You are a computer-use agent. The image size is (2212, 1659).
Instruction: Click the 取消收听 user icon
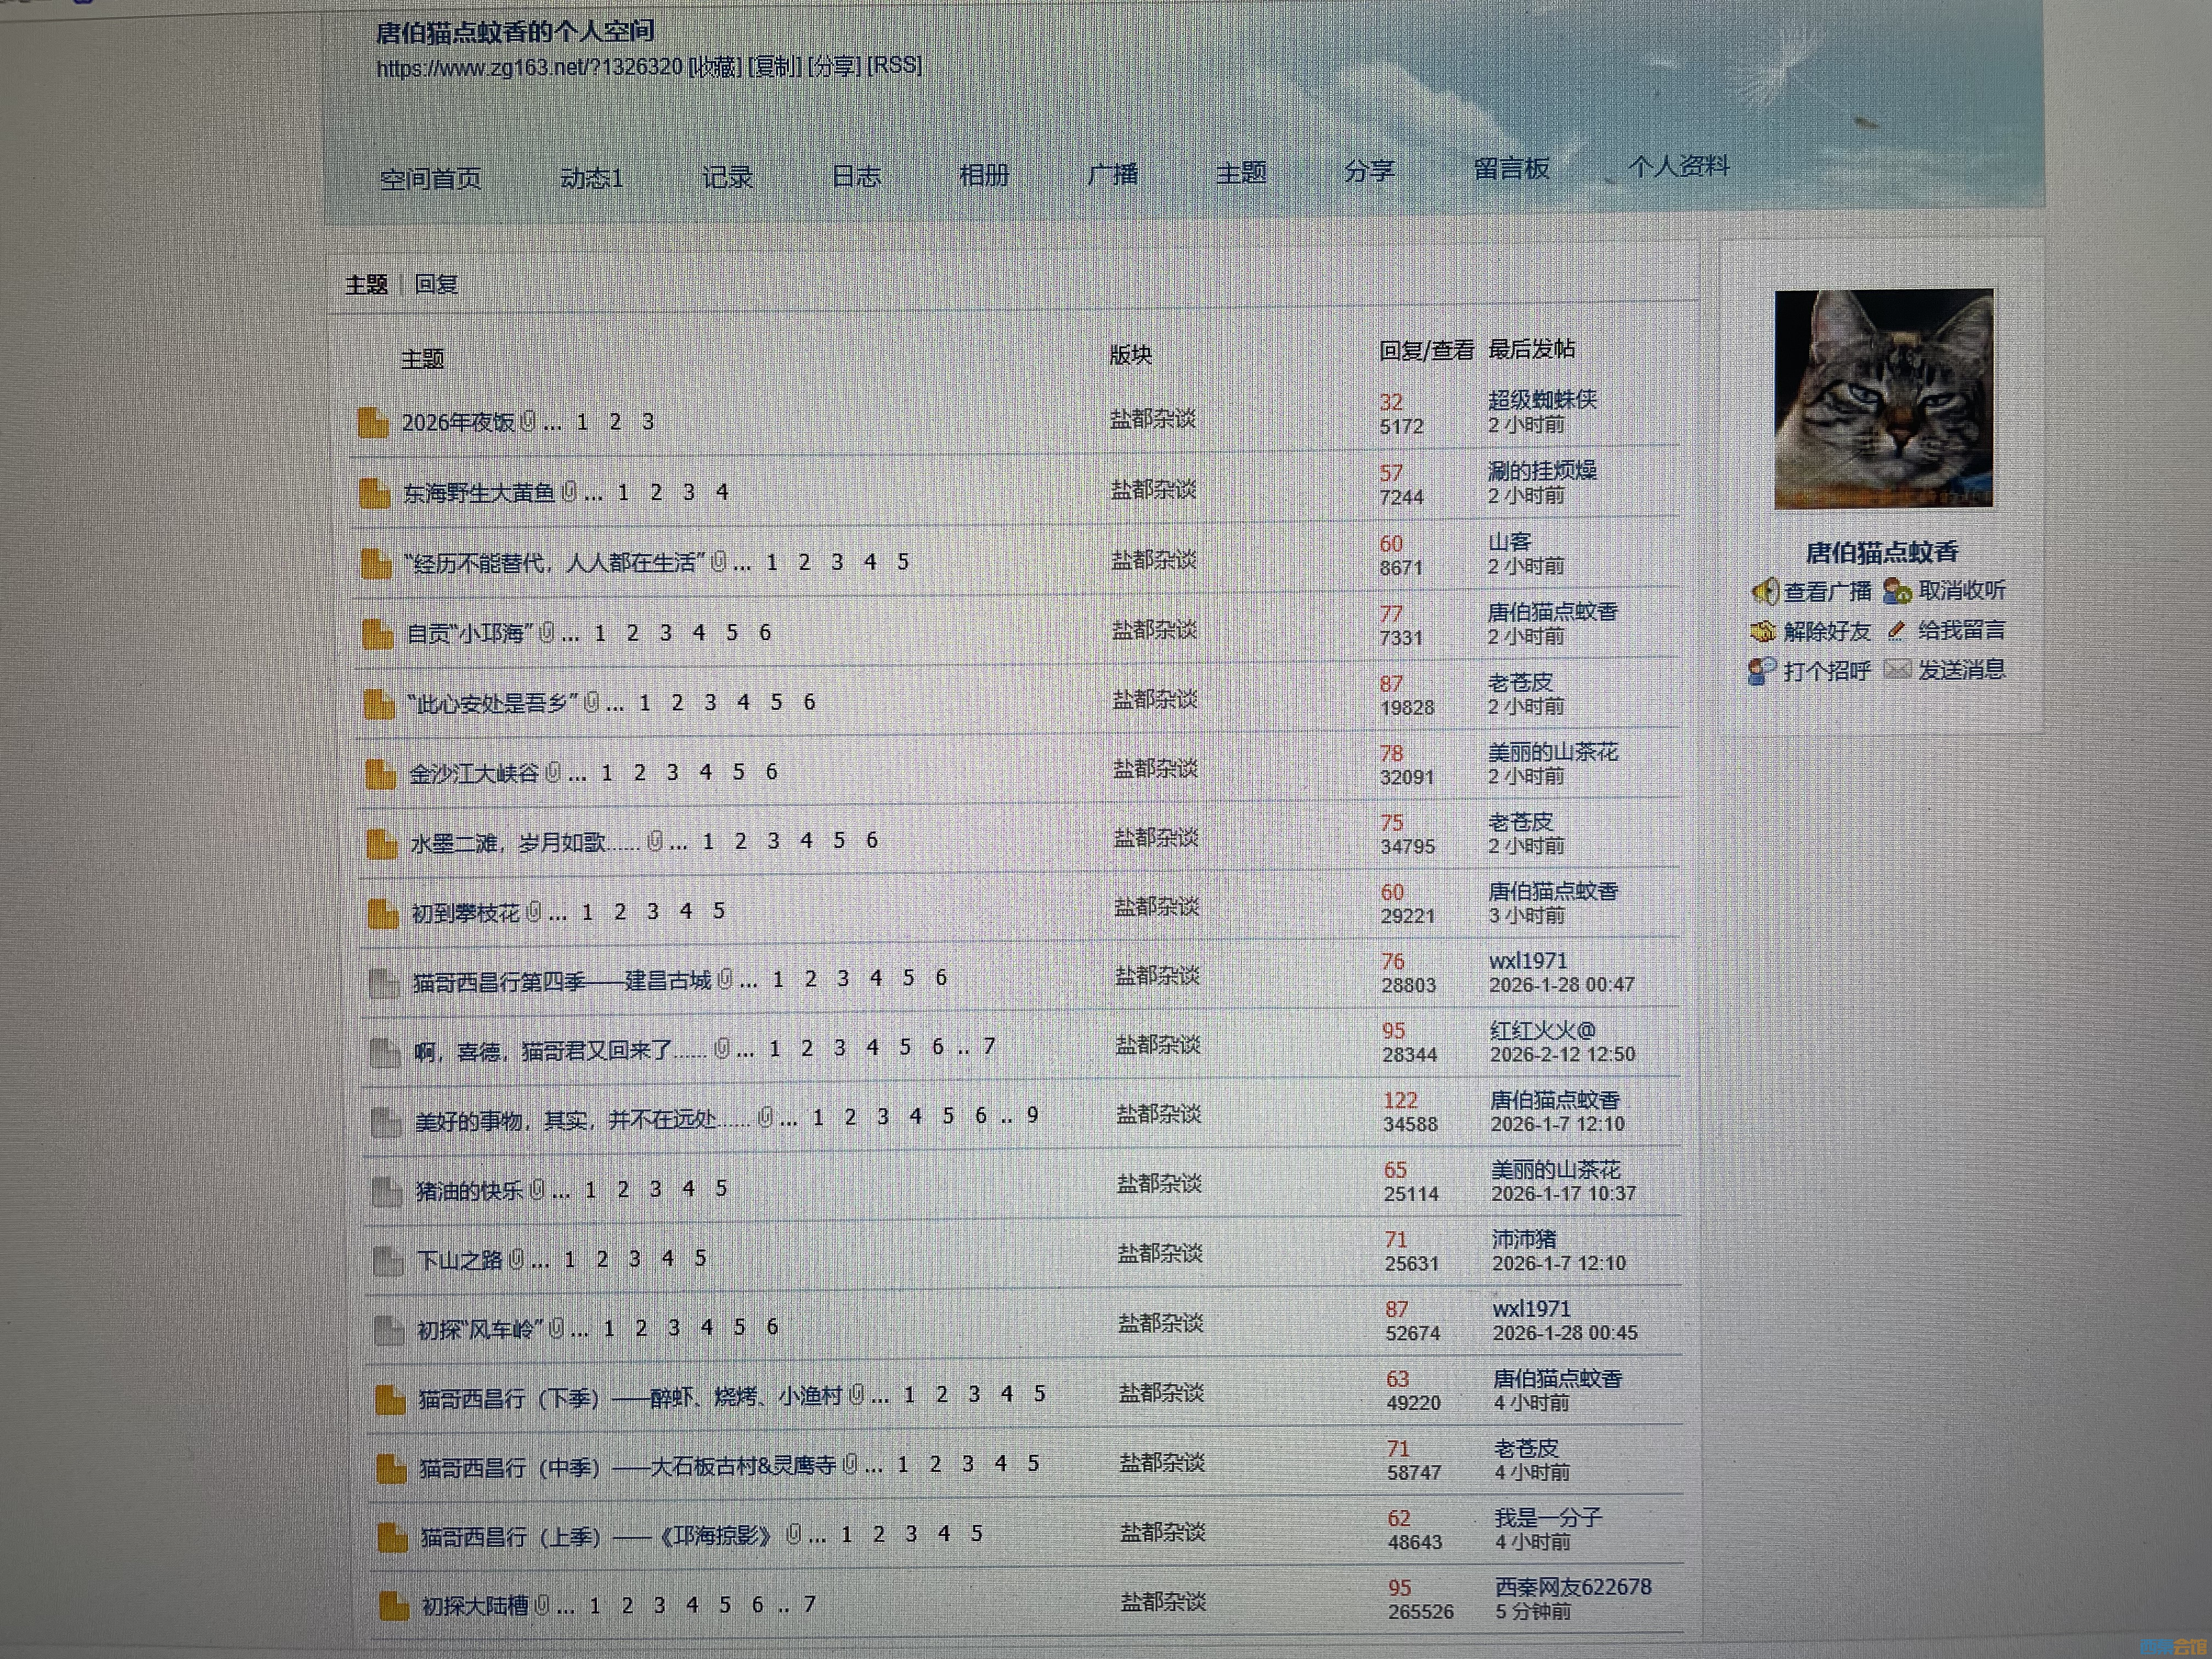tap(1897, 591)
